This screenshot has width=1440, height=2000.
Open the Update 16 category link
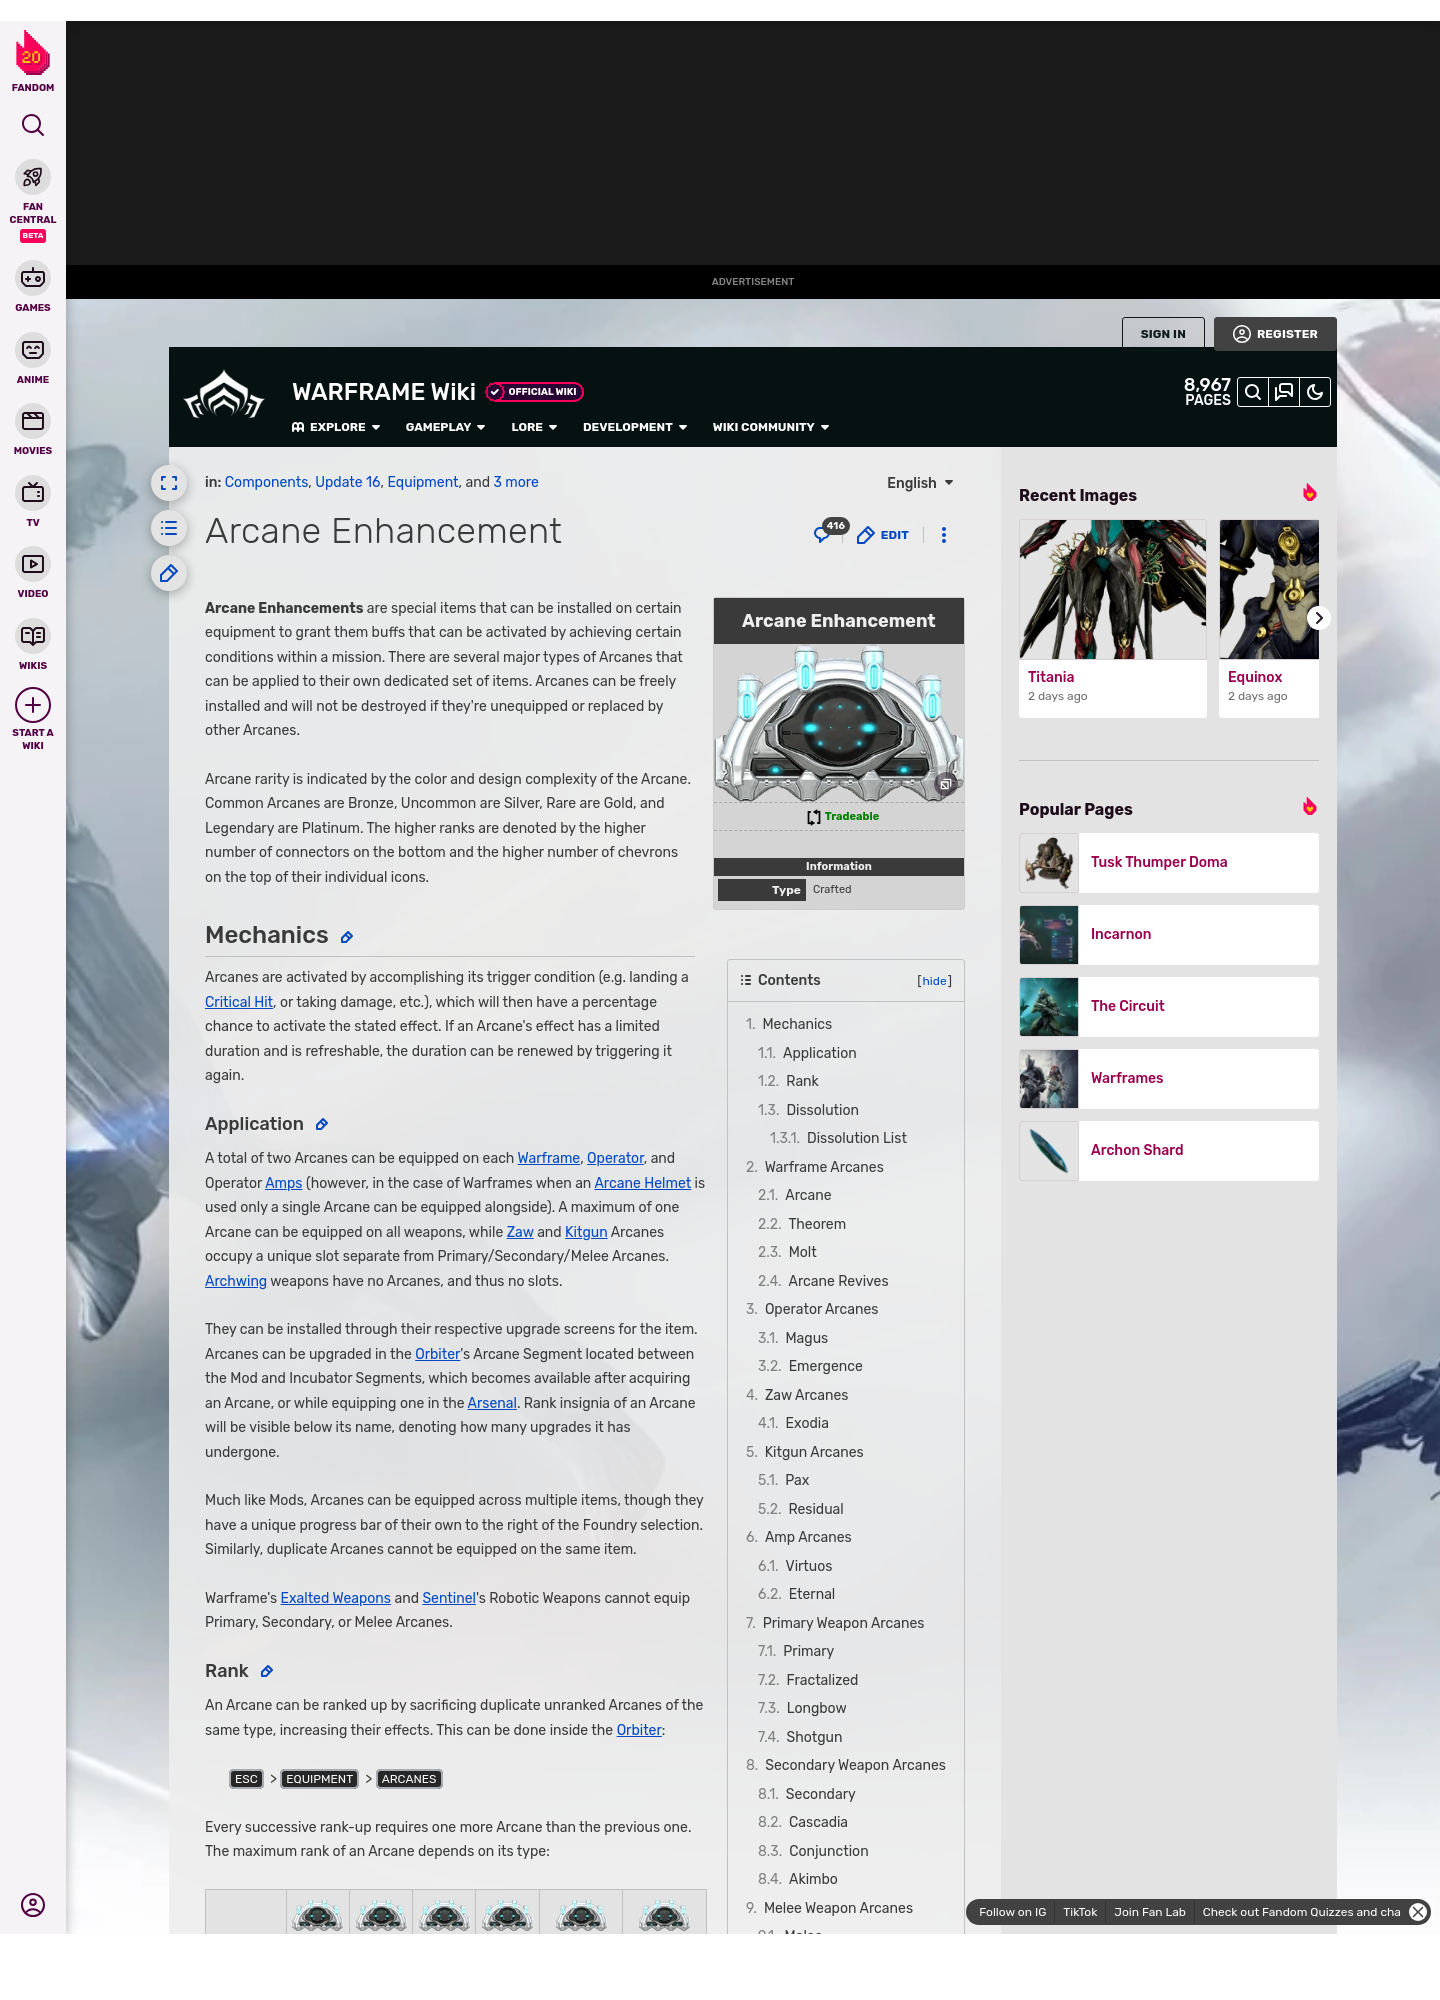[348, 482]
